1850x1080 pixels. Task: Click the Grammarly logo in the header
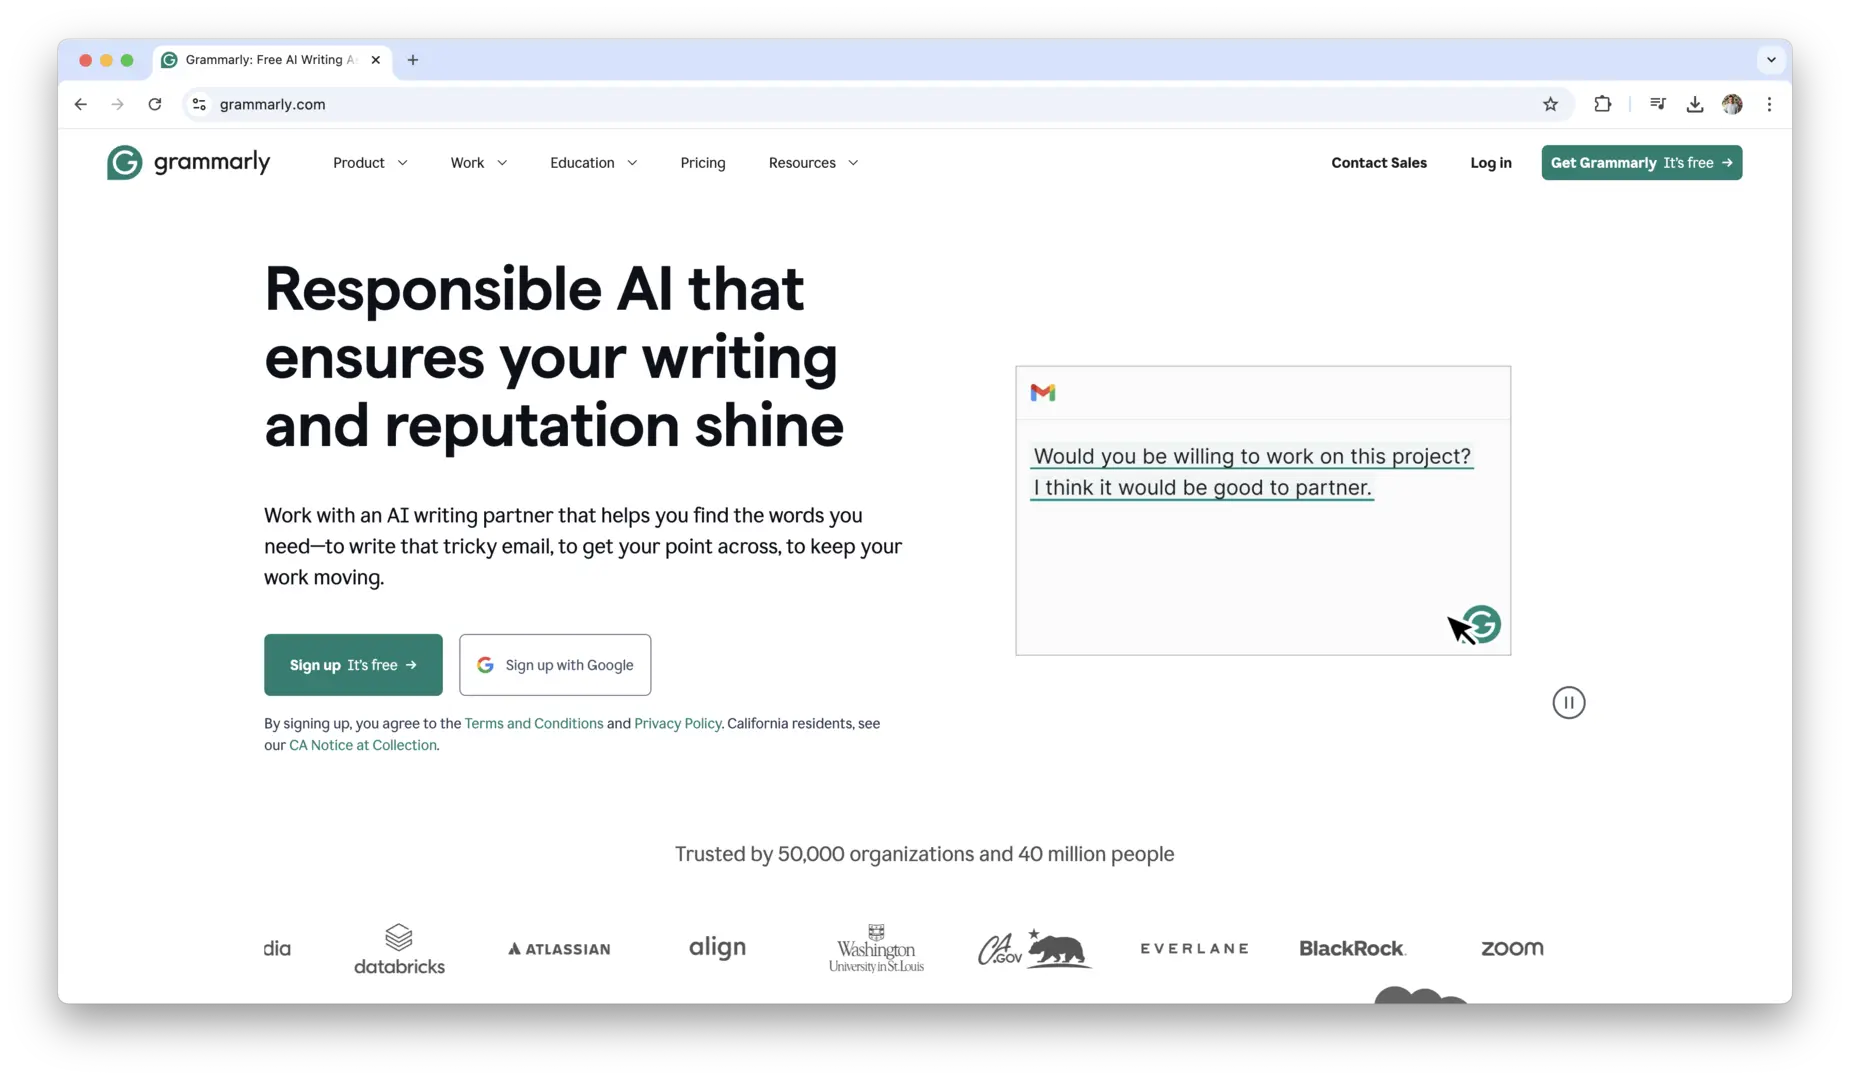point(188,162)
